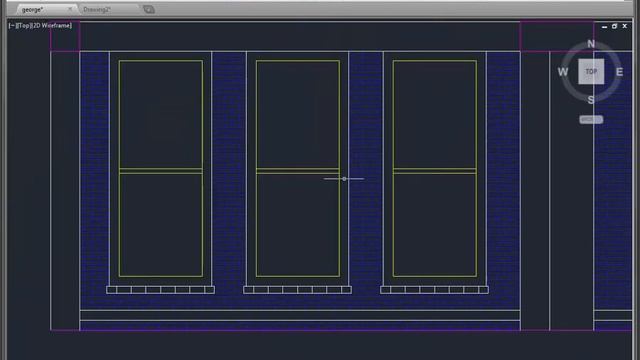Close the drawing viewport window
The image size is (640, 360).
click(x=624, y=26)
